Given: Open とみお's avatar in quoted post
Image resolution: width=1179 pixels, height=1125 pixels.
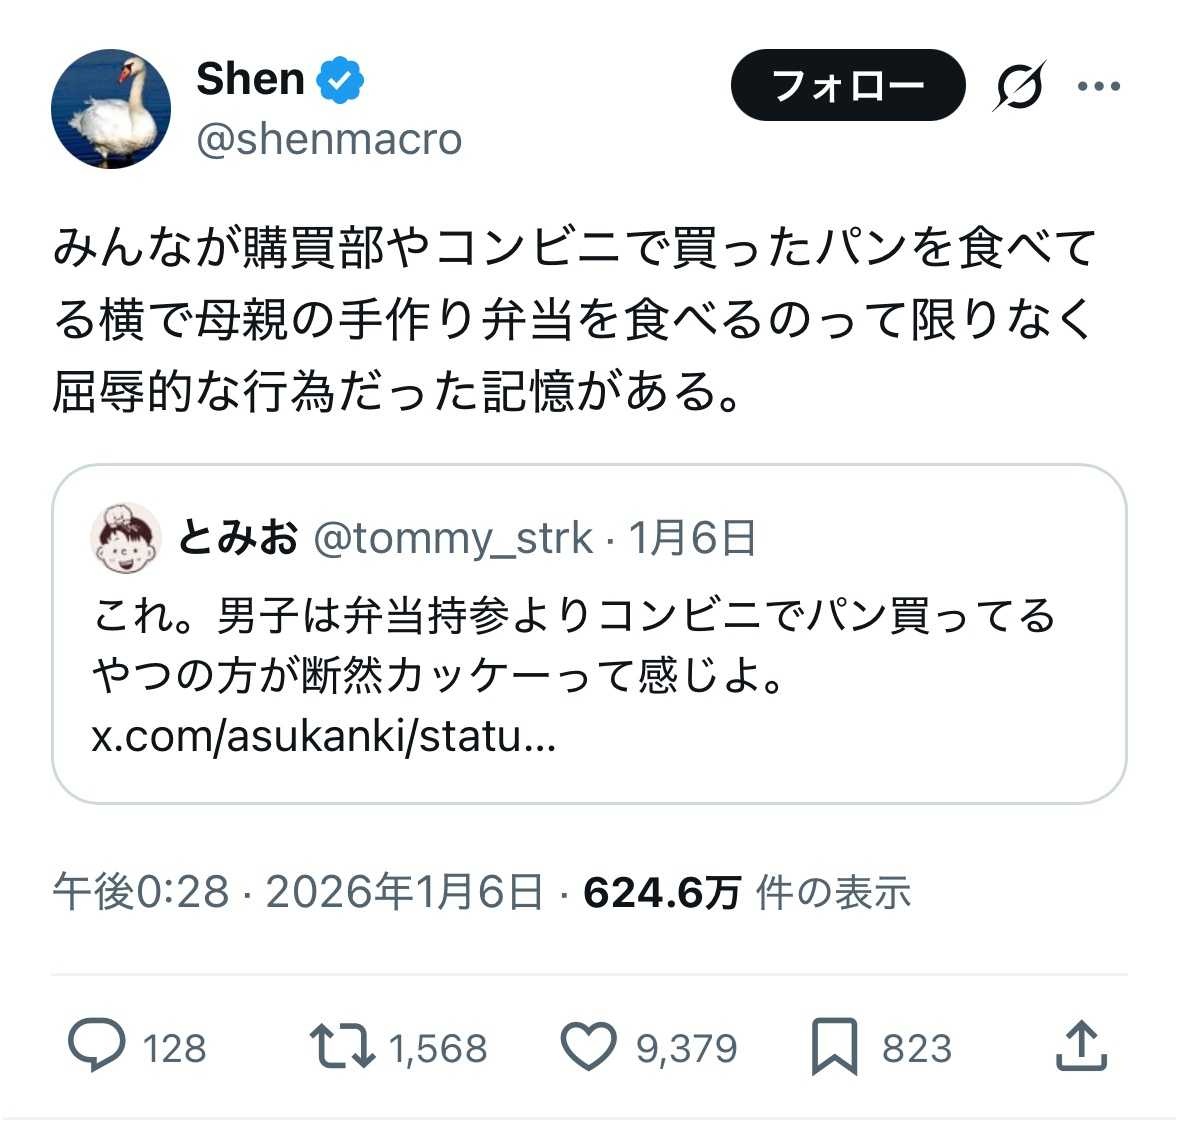Looking at the screenshot, I should coord(126,538).
